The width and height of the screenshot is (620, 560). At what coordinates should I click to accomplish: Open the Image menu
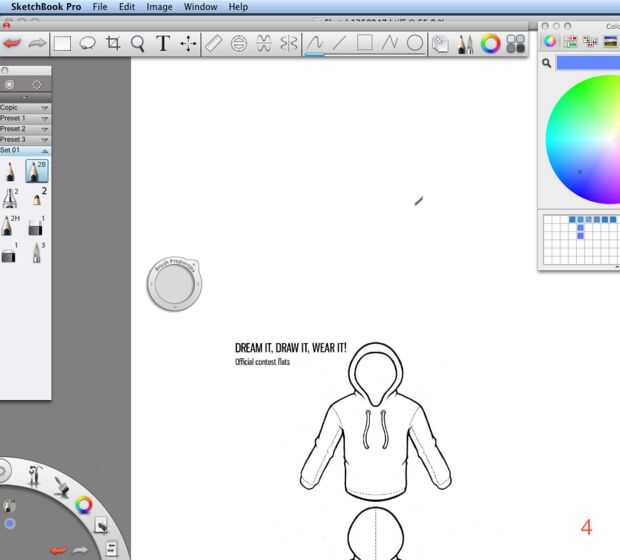(x=159, y=7)
